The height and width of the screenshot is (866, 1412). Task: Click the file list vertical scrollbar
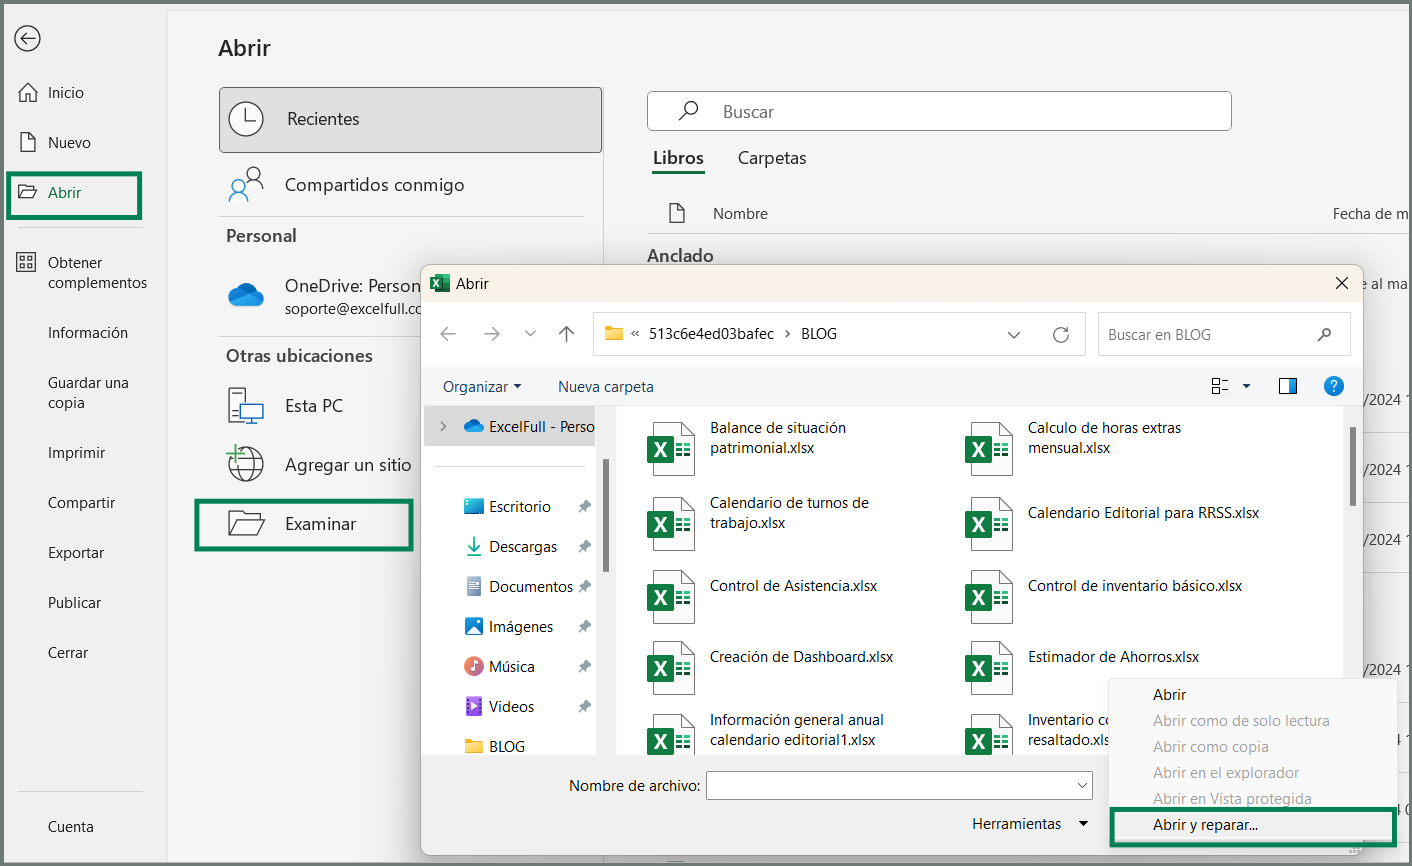(x=1353, y=467)
